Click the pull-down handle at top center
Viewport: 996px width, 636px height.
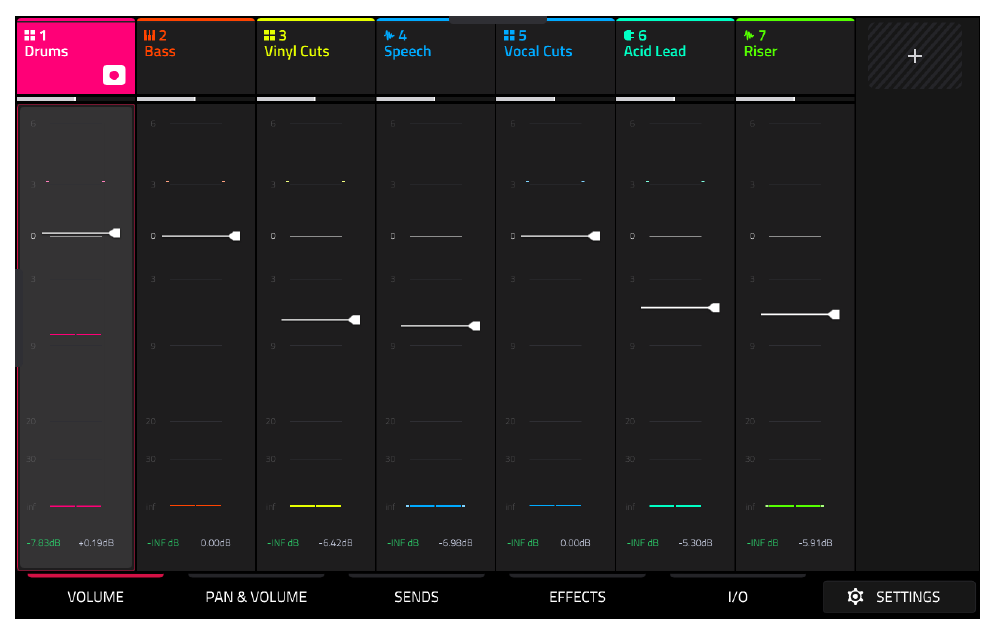498,20
